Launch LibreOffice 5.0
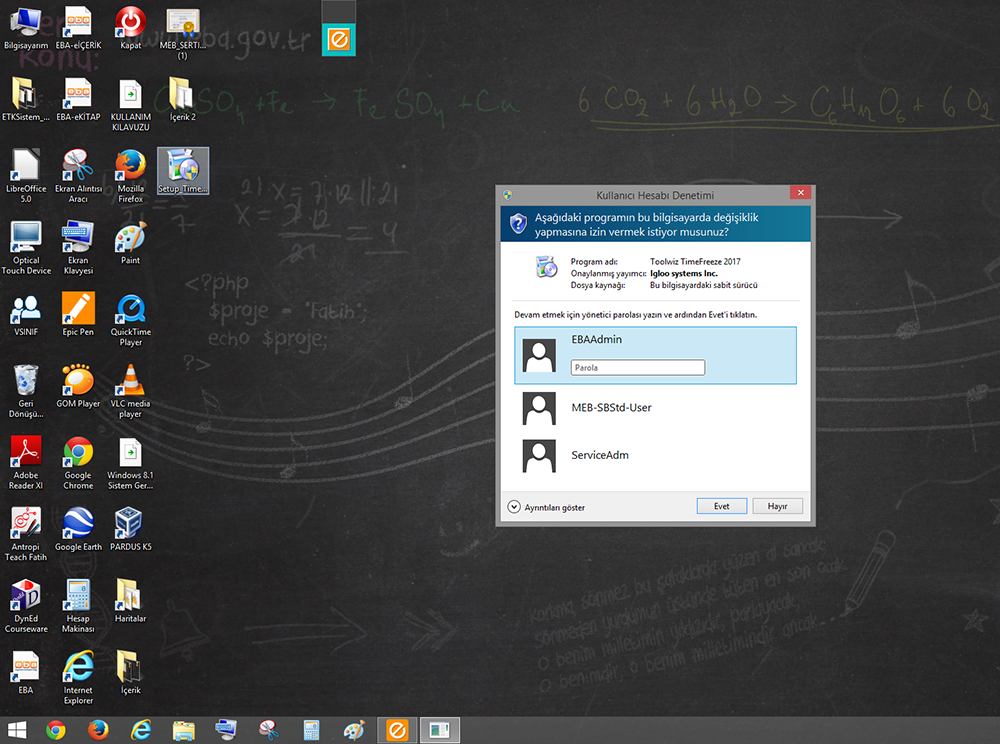Viewport: 1000px width, 744px height. coord(26,176)
